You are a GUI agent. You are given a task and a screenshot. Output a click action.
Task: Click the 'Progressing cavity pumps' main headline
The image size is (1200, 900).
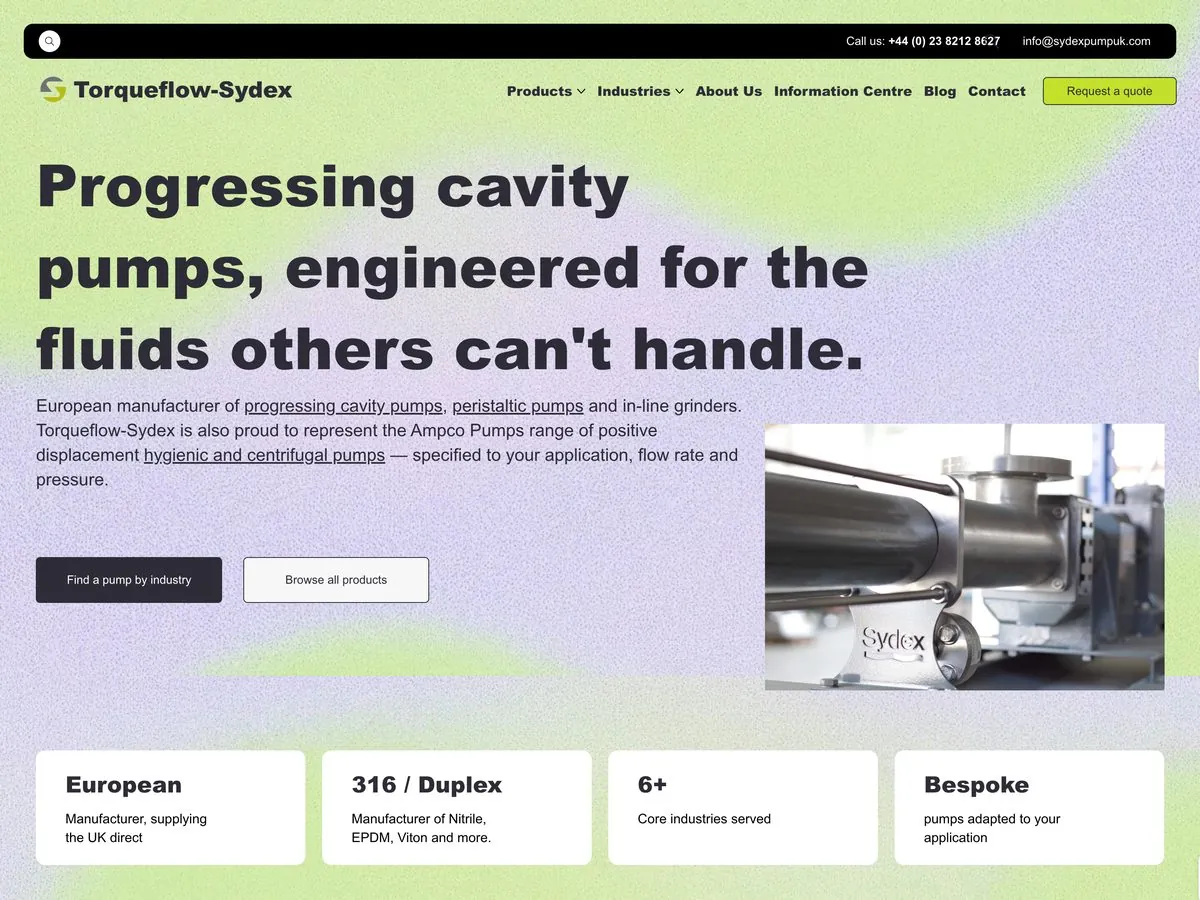tap(452, 268)
